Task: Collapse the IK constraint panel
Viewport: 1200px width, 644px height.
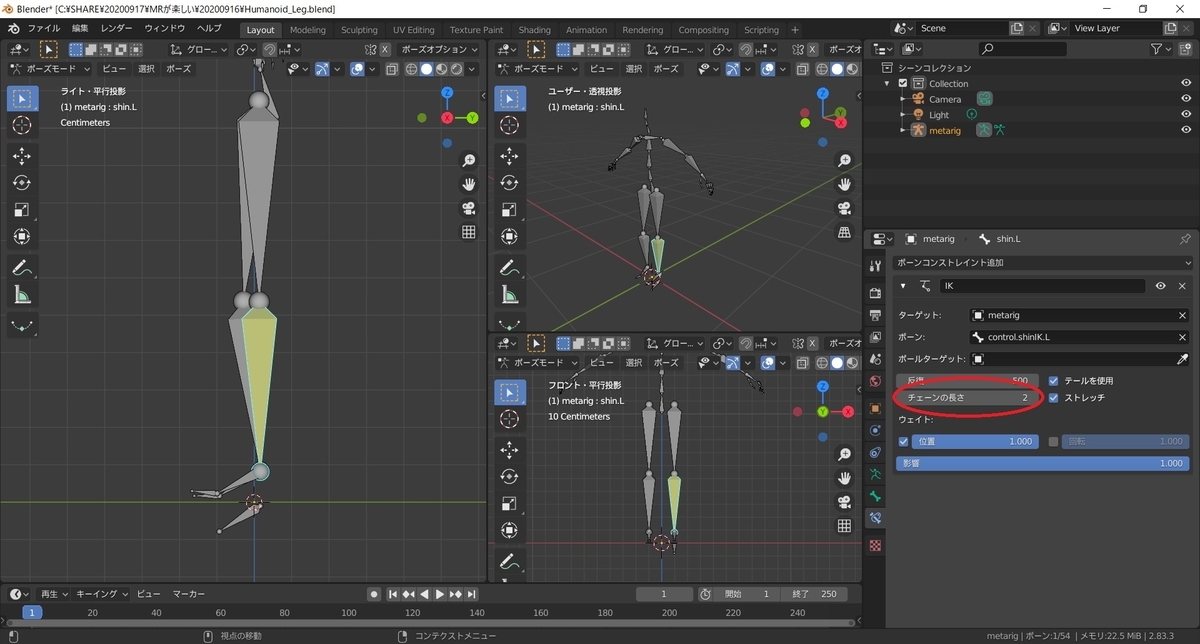Action: [902, 286]
